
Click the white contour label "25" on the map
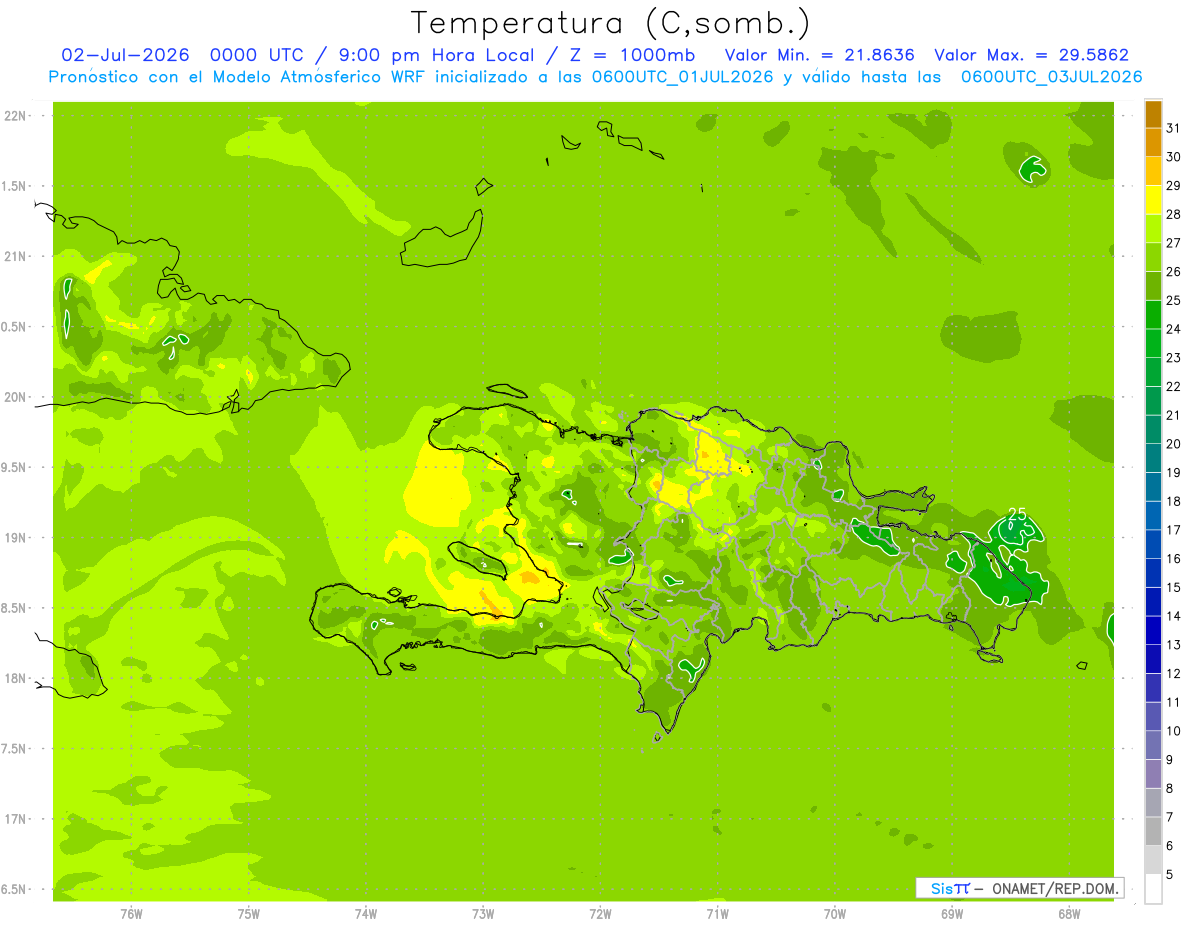[1017, 514]
